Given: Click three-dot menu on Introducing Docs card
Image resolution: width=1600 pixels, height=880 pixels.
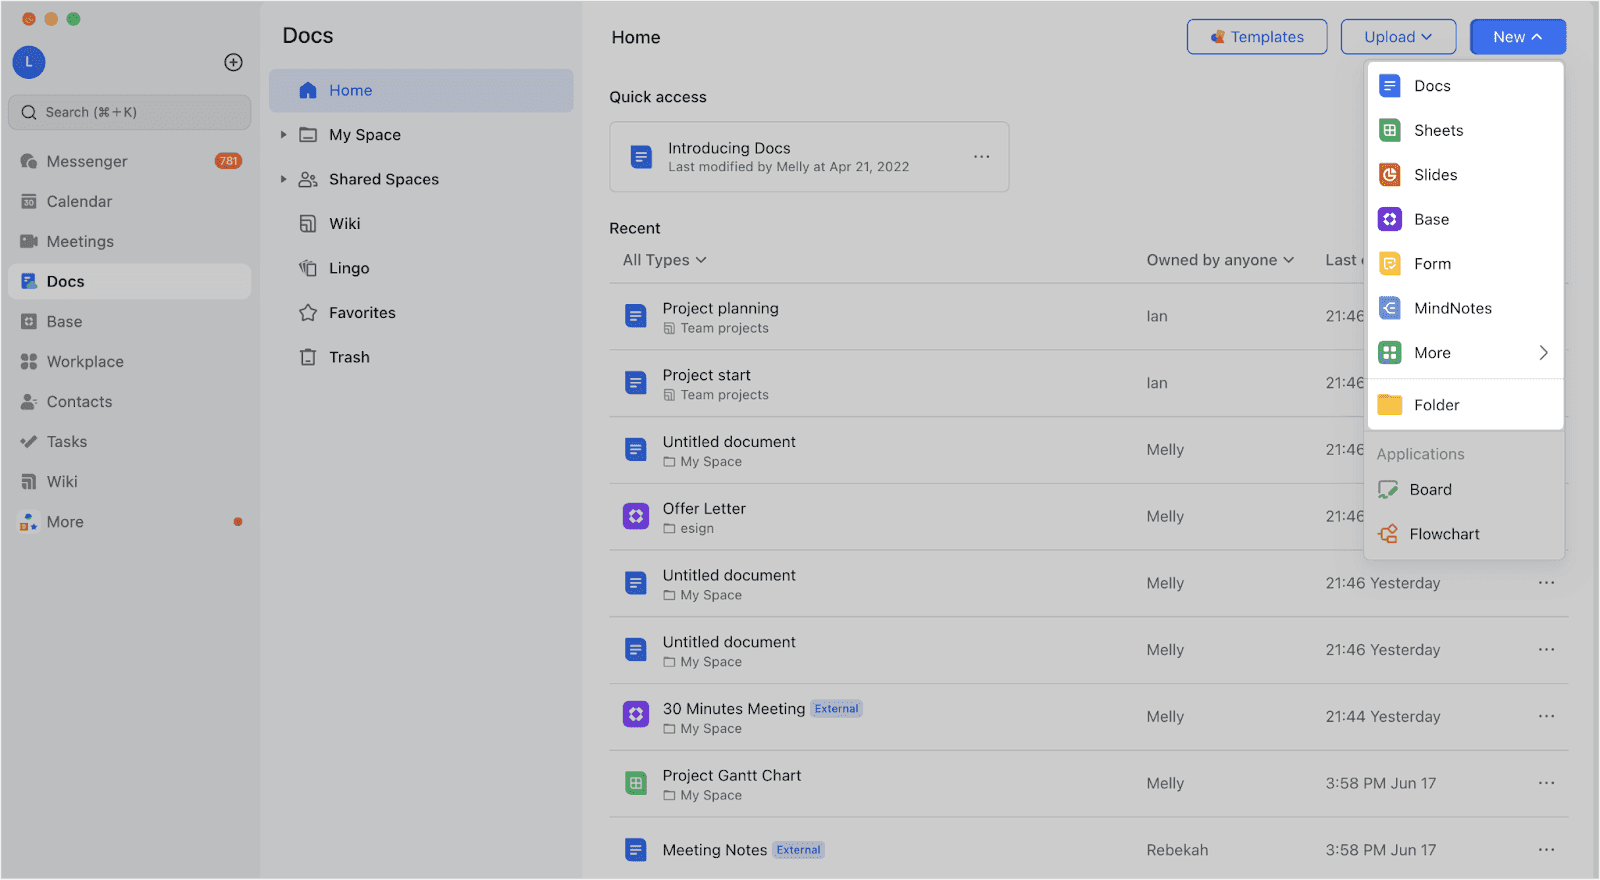Looking at the screenshot, I should pyautogui.click(x=982, y=157).
